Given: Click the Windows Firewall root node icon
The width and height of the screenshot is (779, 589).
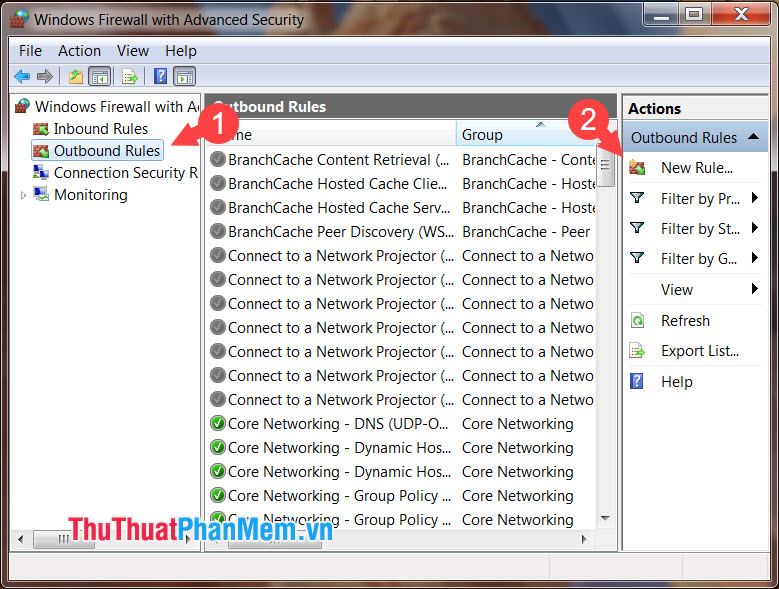Looking at the screenshot, I should (22, 106).
